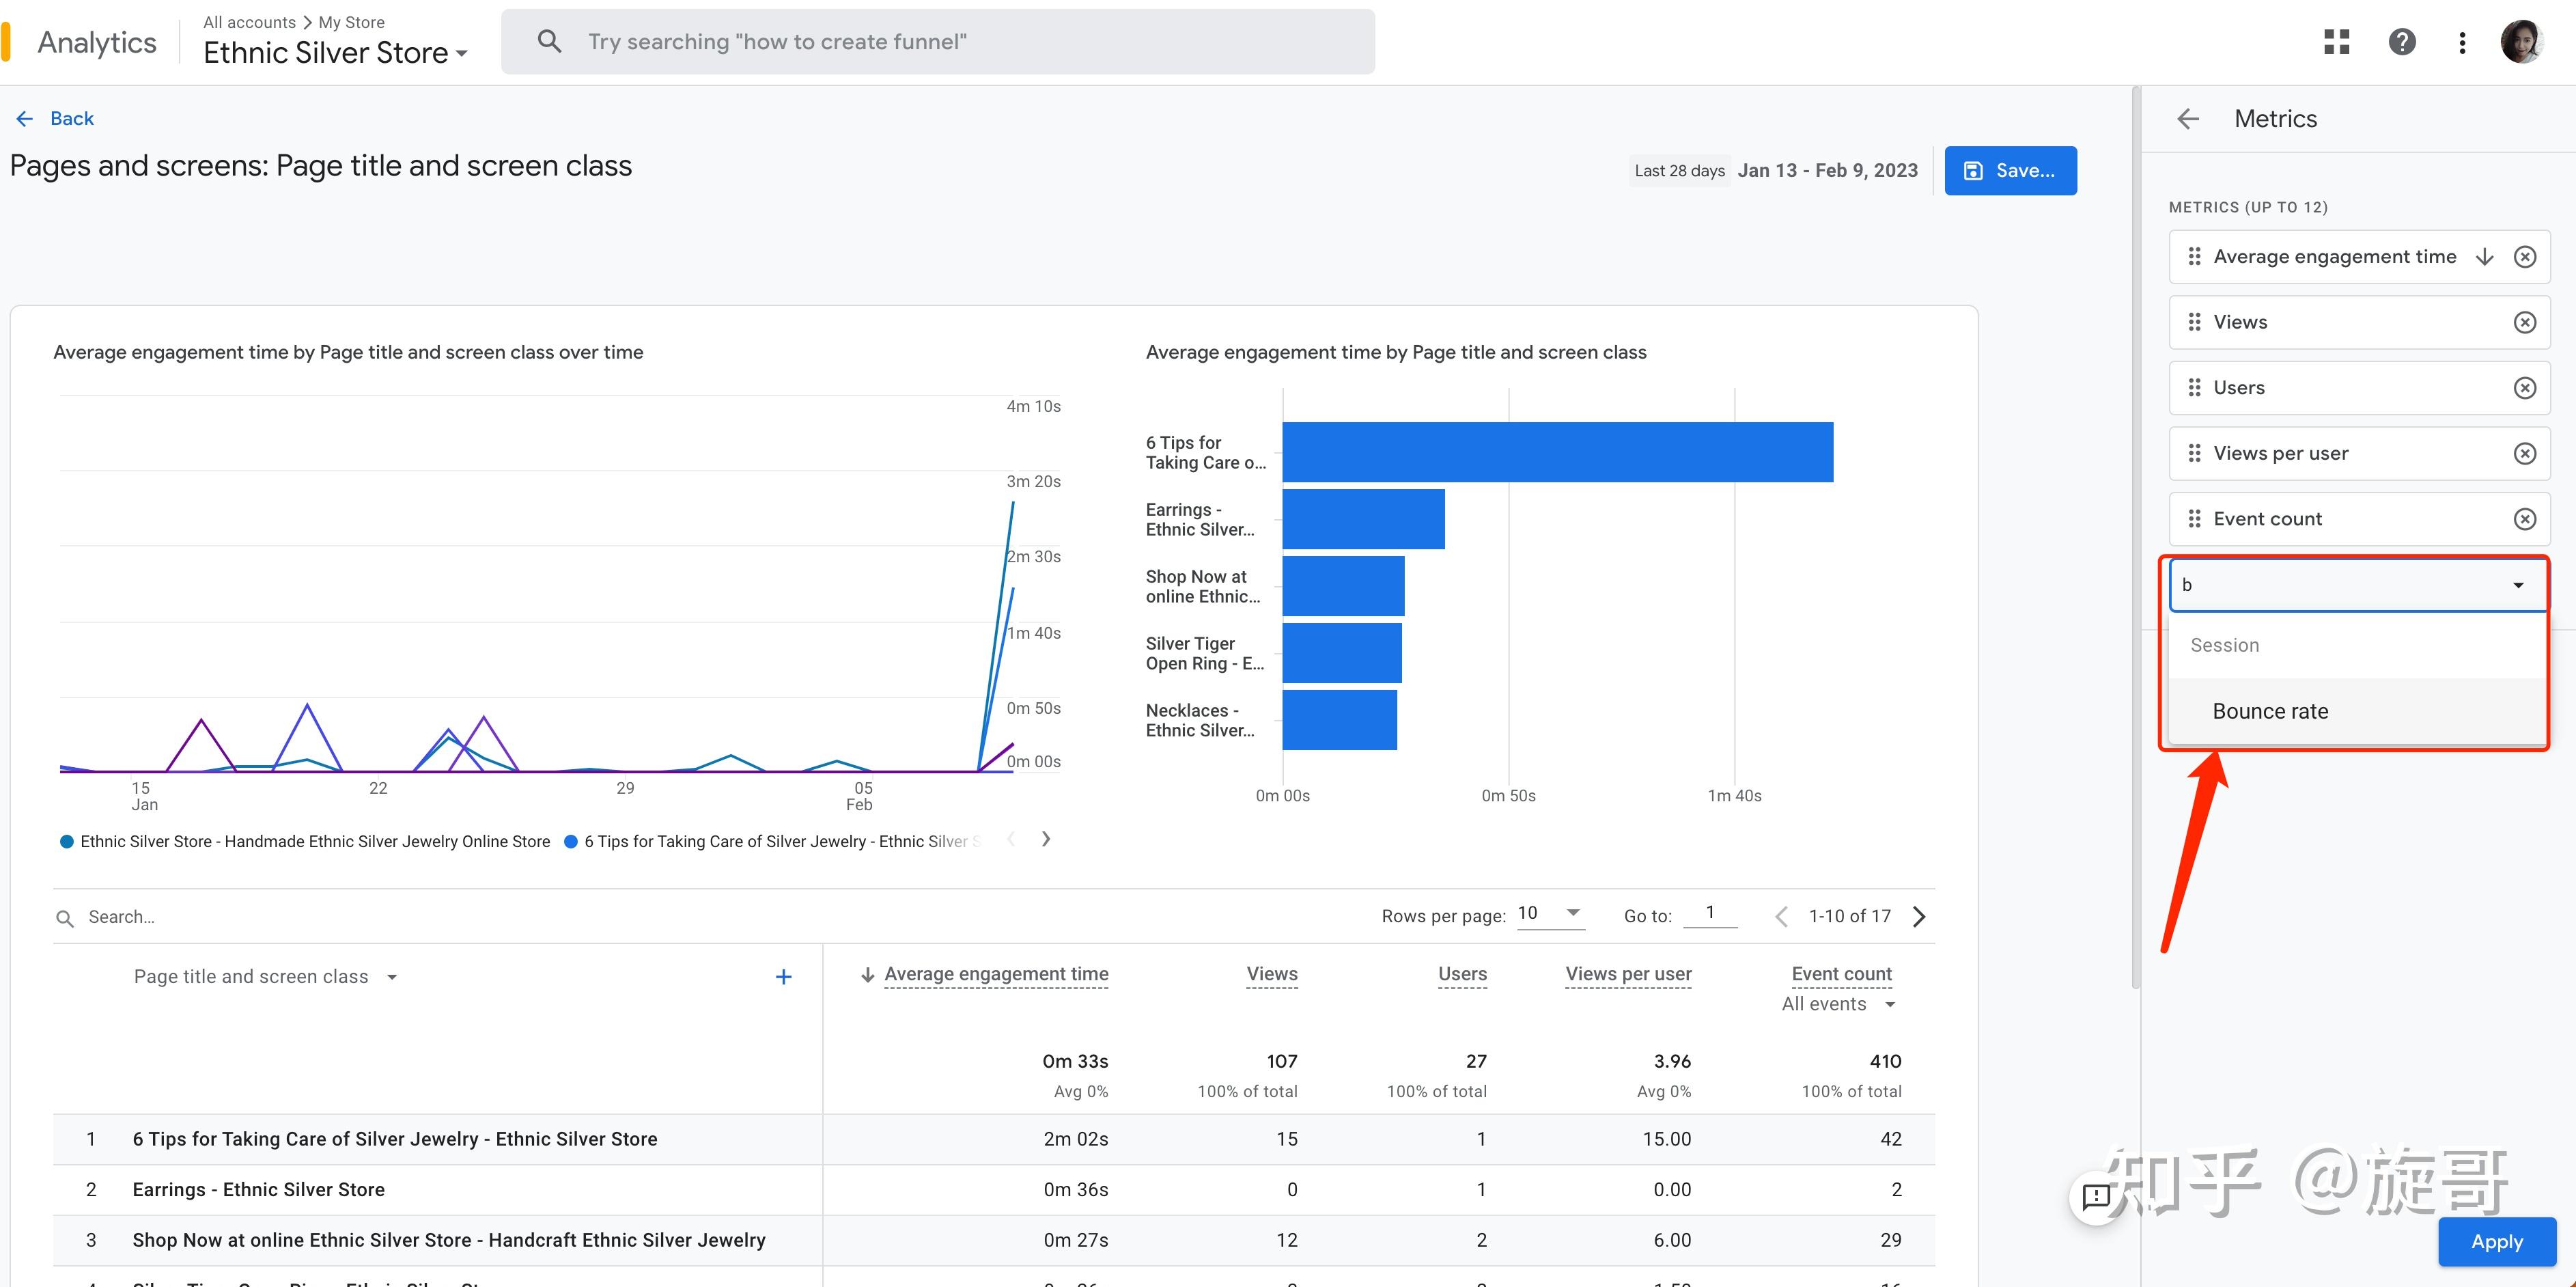
Task: Click the drag handle beside Event count metric
Action: (x=2195, y=519)
